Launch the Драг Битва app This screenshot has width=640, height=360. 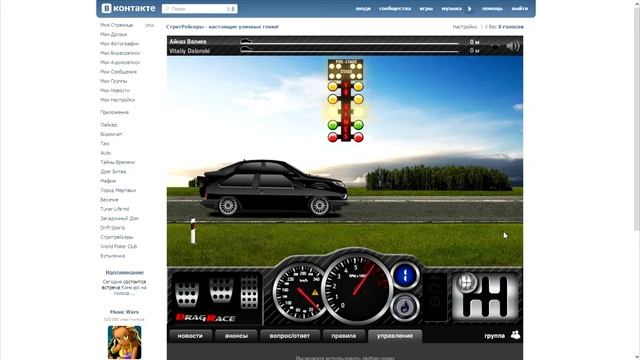pyautogui.click(x=113, y=172)
